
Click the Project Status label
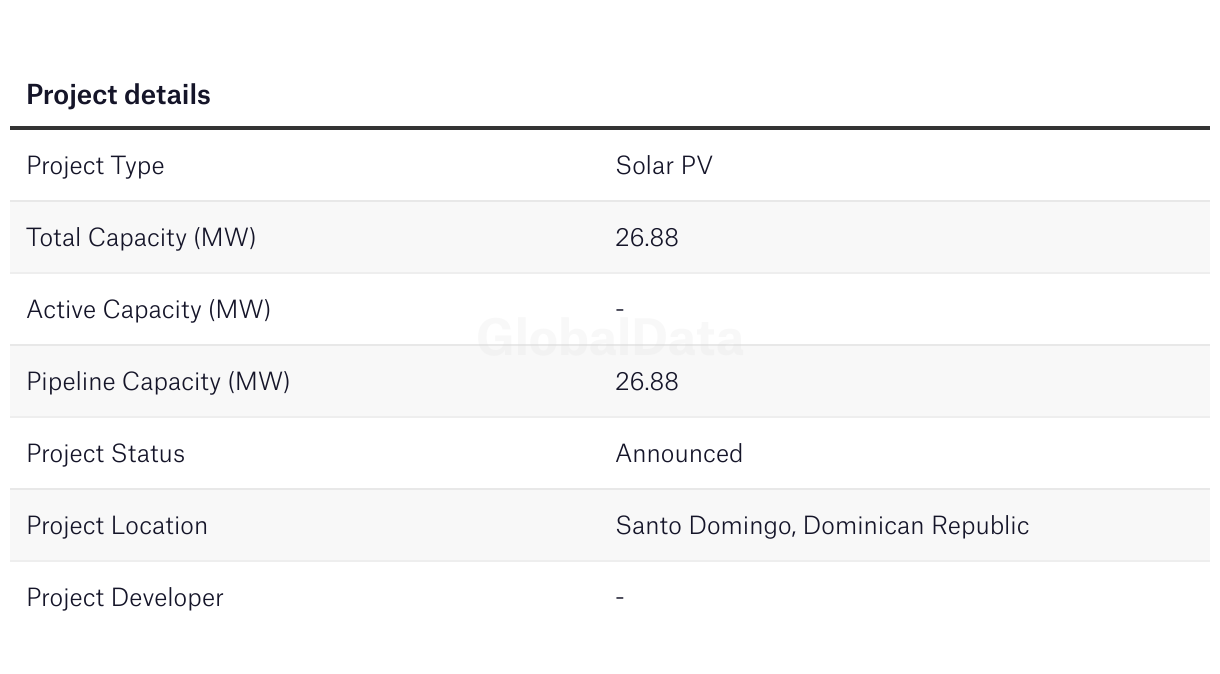pos(105,454)
